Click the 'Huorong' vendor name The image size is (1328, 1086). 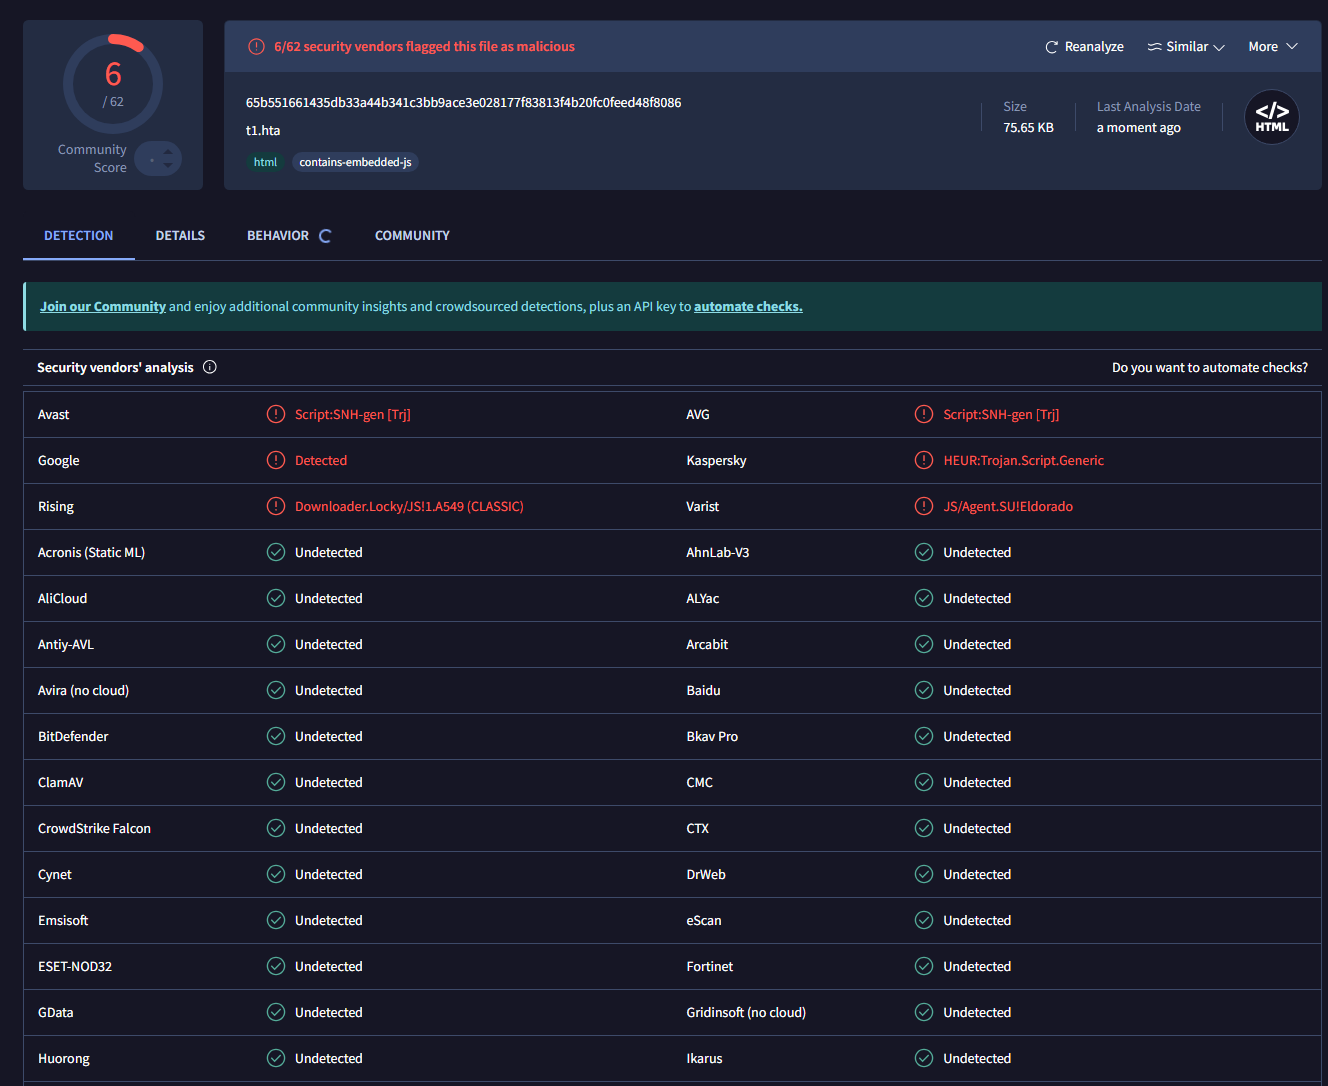point(64,1059)
